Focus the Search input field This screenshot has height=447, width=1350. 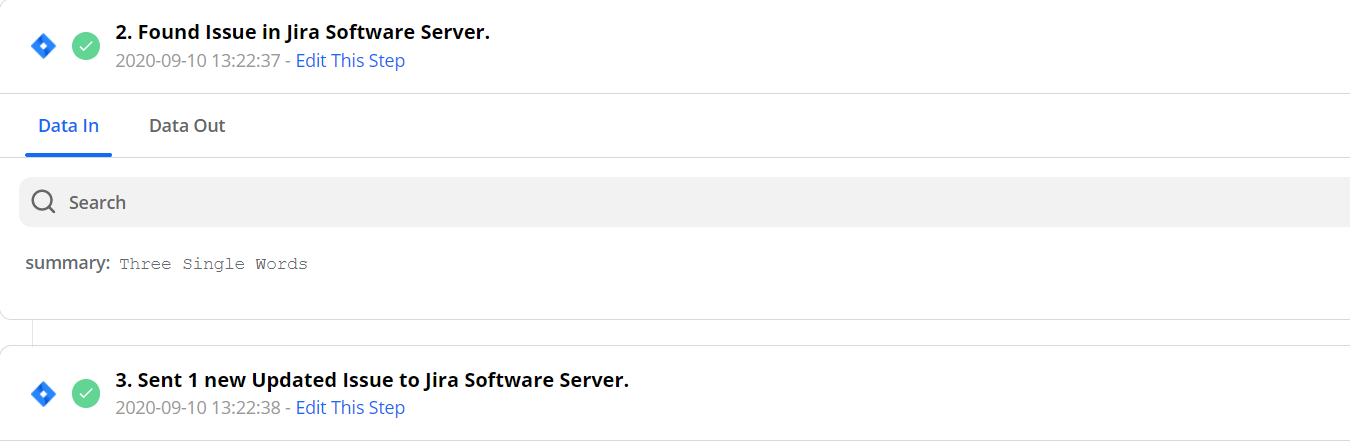pyautogui.click(x=600, y=202)
